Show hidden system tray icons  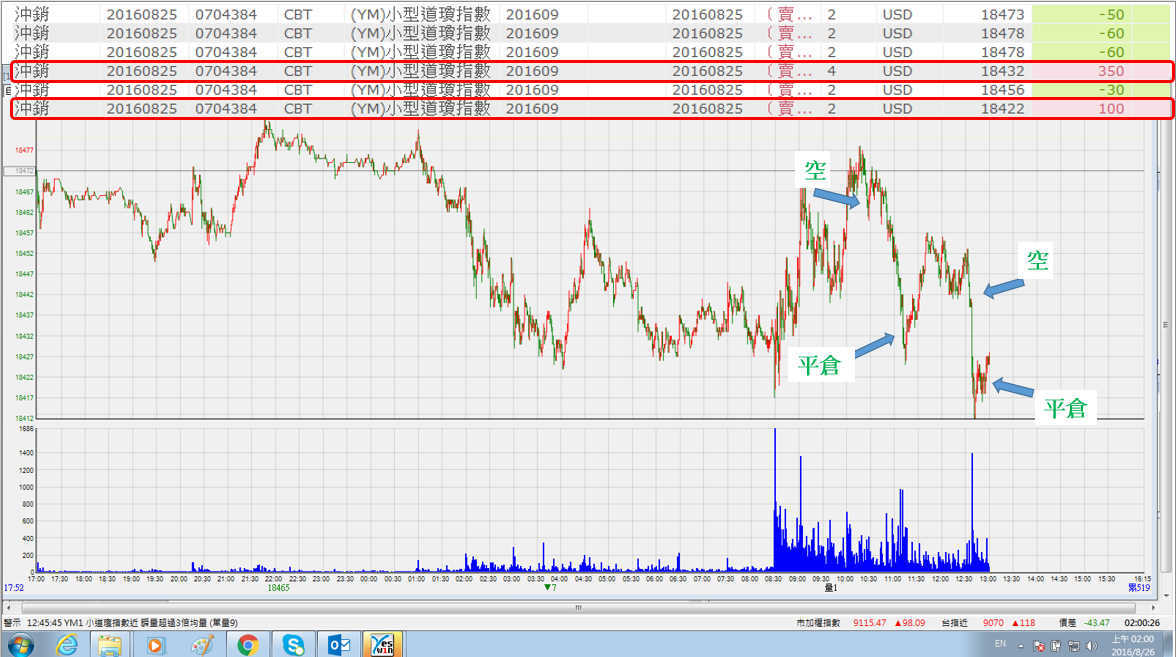pyautogui.click(x=1019, y=646)
